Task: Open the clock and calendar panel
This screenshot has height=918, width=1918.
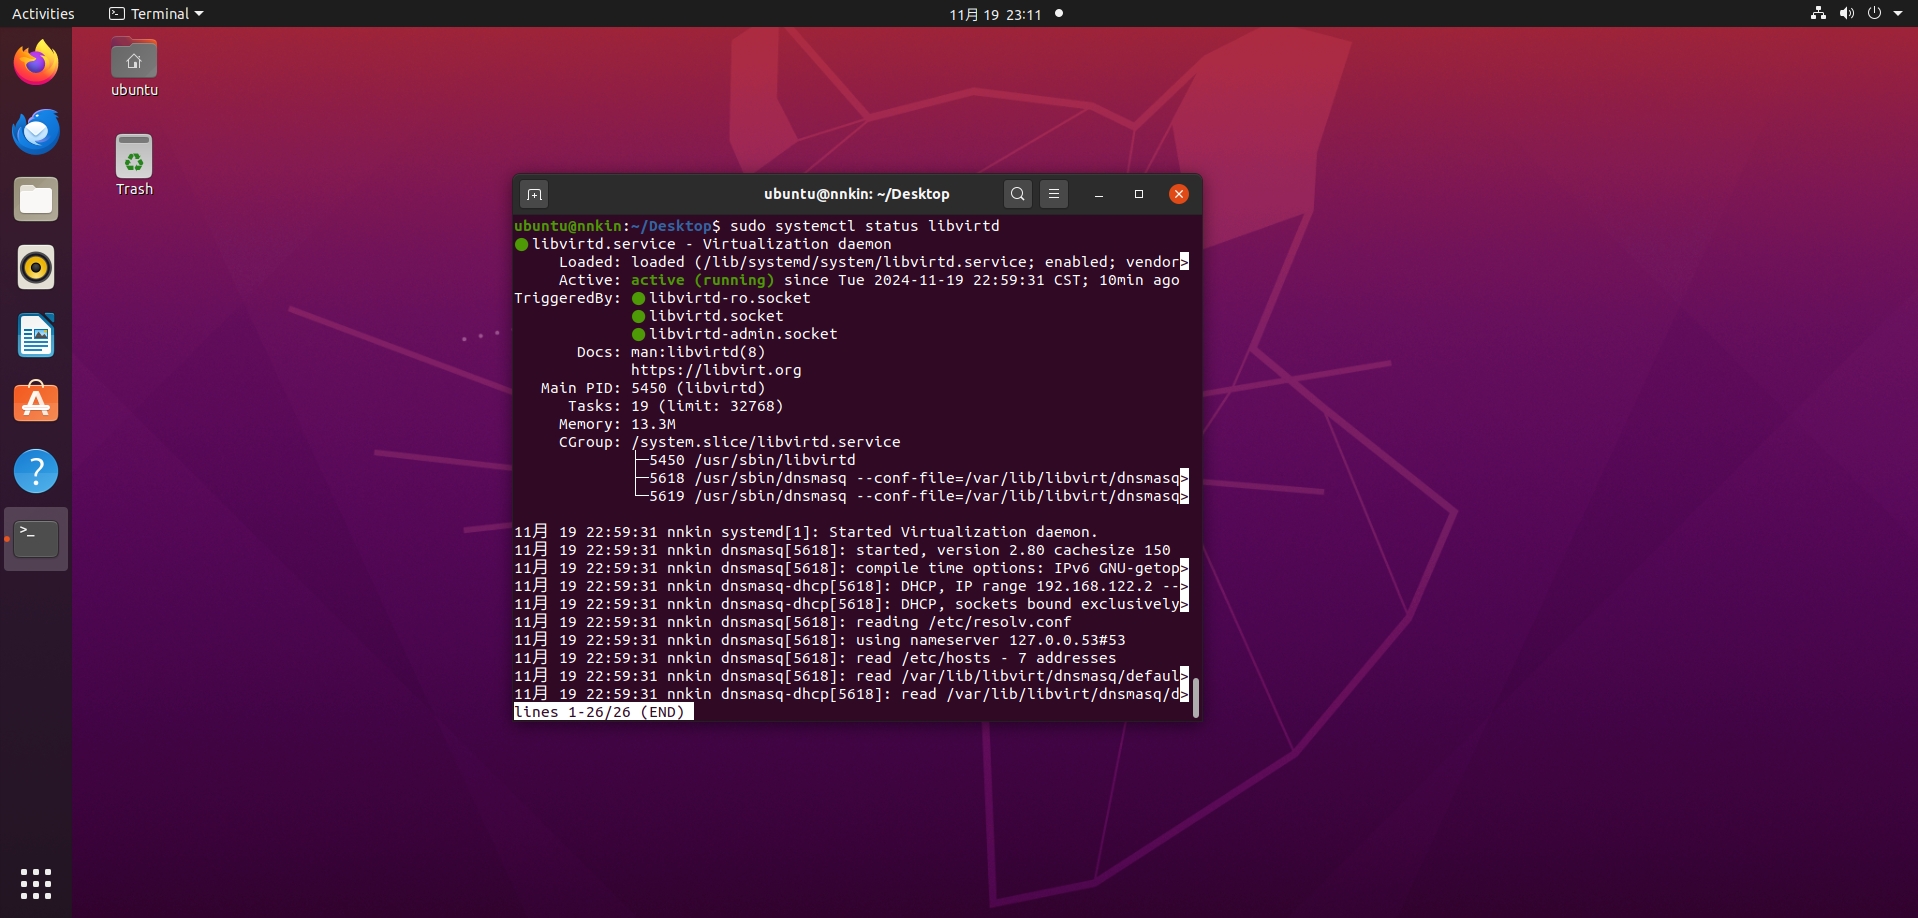Action: click(995, 14)
